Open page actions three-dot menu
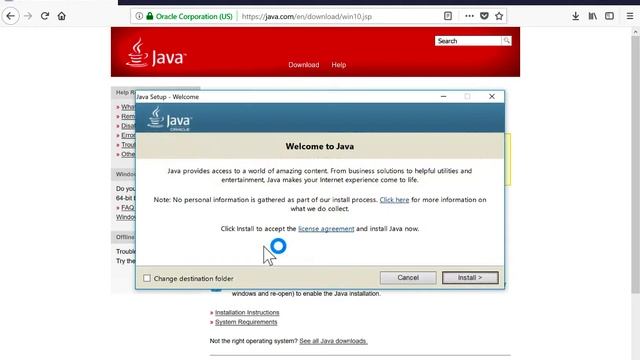 point(469,16)
